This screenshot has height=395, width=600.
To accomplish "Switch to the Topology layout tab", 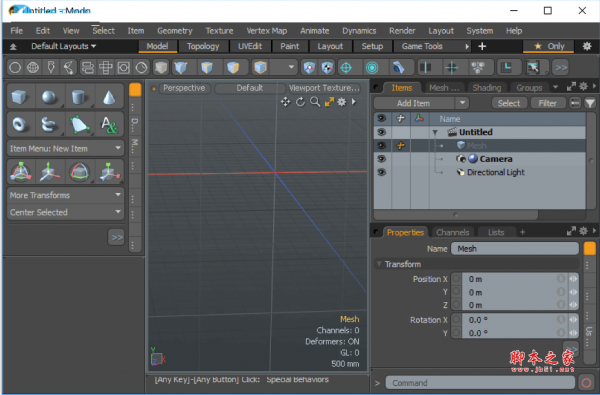I will coord(203,46).
